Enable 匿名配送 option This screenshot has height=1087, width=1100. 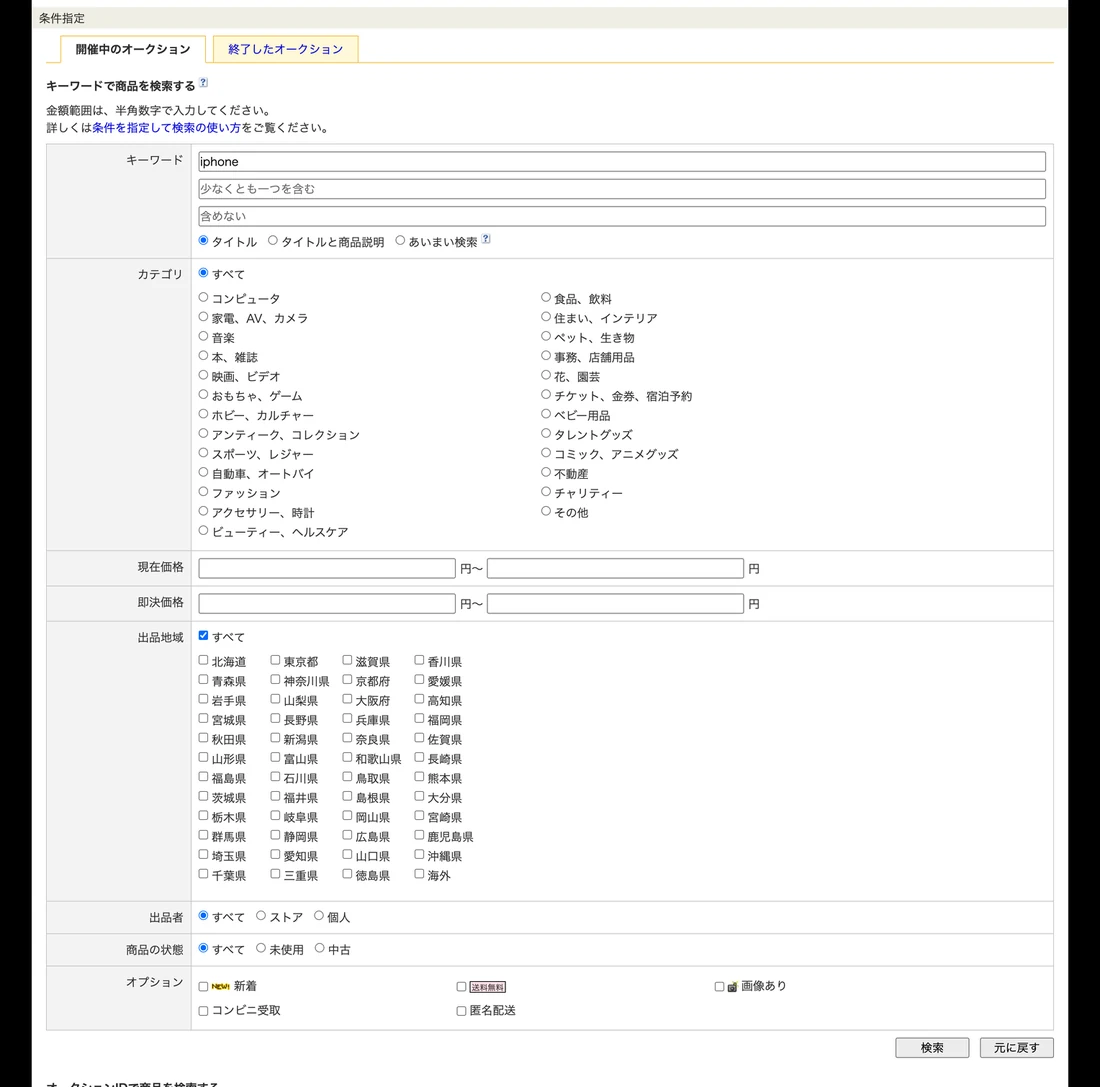point(462,1011)
